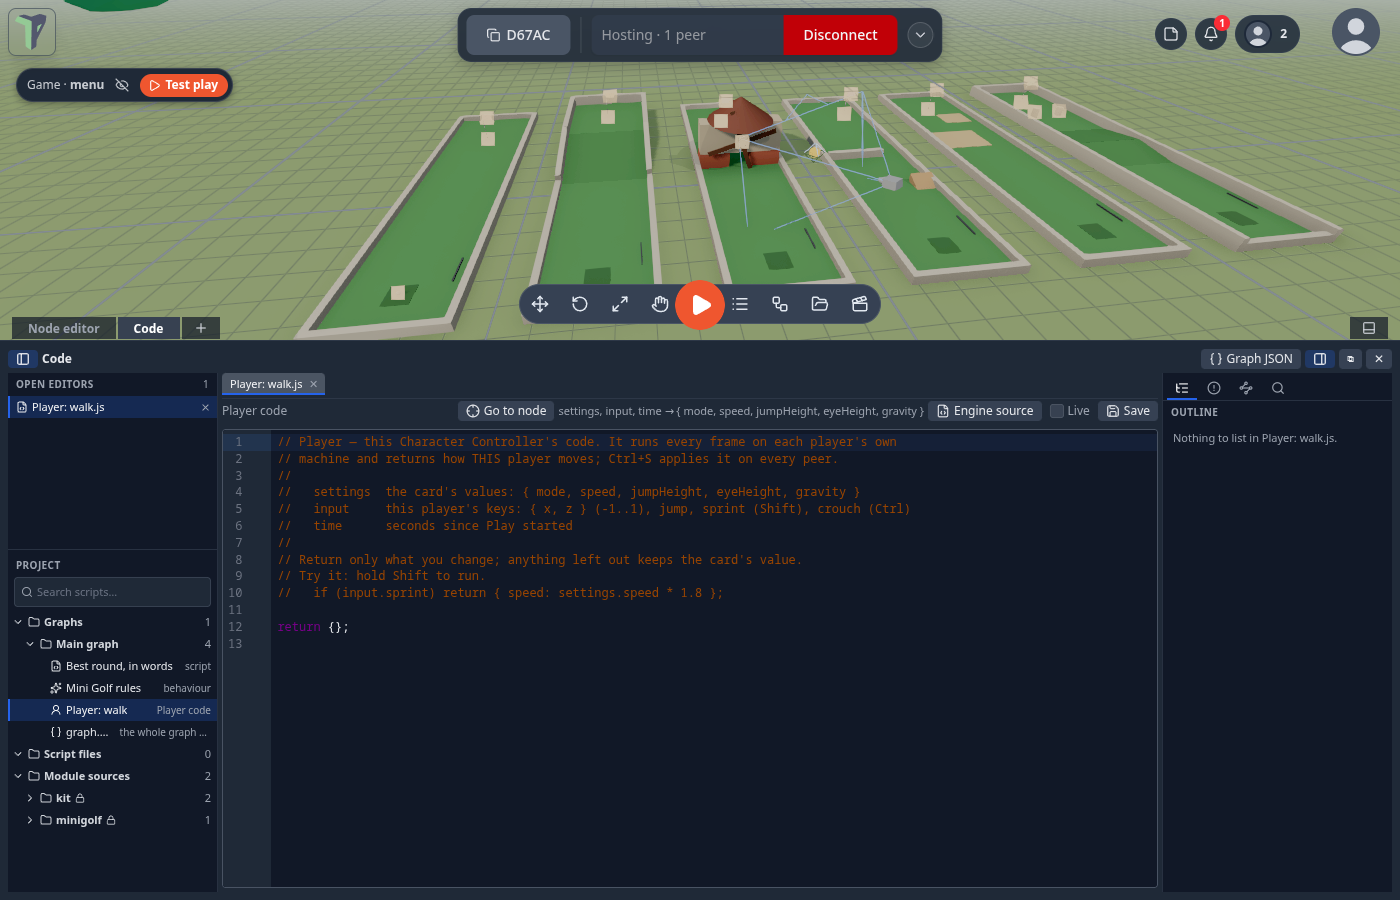Focus the Search scripts field
Screen dimensions: 1400x900
(x=112, y=592)
